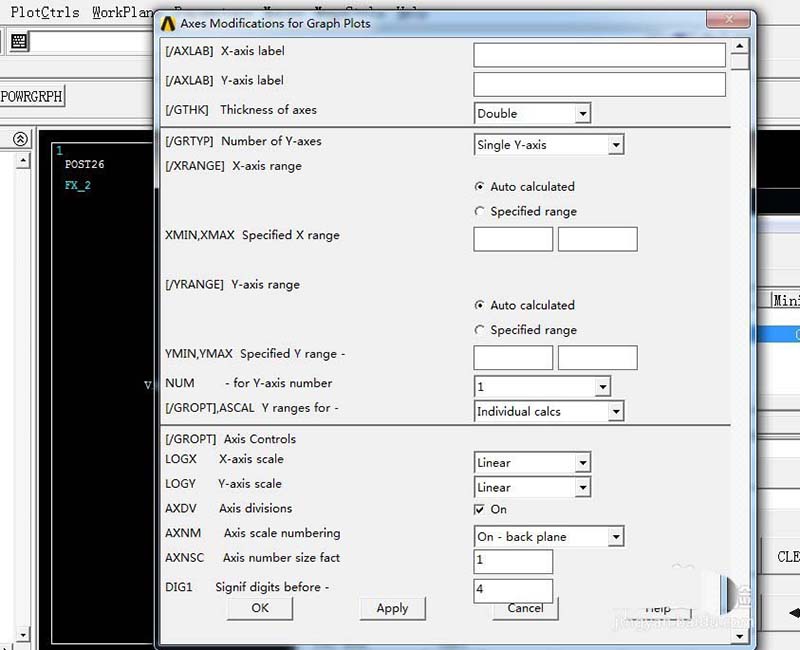Click the ANSYS logo in dialog title
The image size is (800, 650).
click(168, 23)
